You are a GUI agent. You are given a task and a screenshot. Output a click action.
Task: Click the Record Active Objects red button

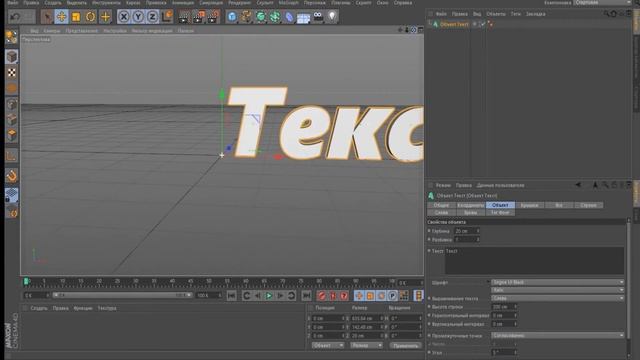(322, 296)
